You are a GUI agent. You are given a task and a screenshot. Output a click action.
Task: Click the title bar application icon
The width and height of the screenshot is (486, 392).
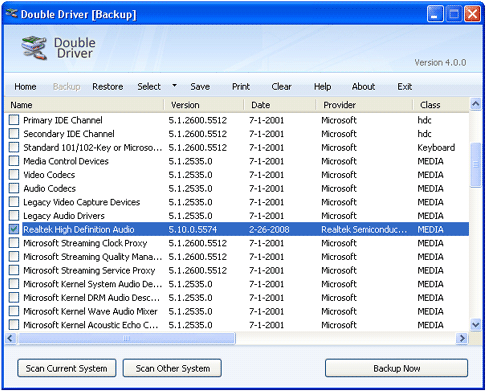tap(12, 14)
